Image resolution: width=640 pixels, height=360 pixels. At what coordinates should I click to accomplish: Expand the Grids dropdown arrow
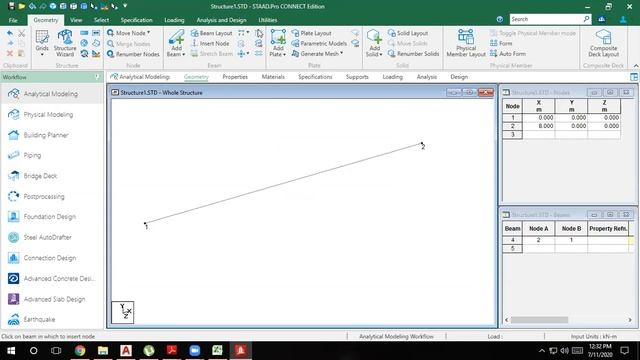pyautogui.click(x=42, y=54)
